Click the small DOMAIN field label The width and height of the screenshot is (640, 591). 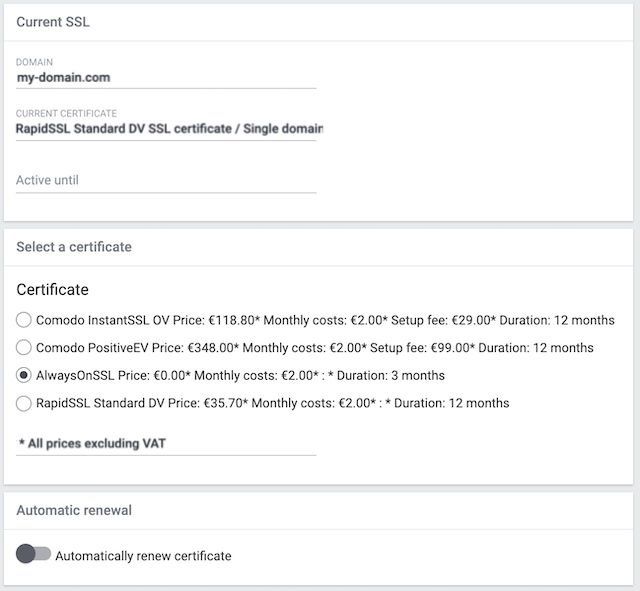click(35, 62)
